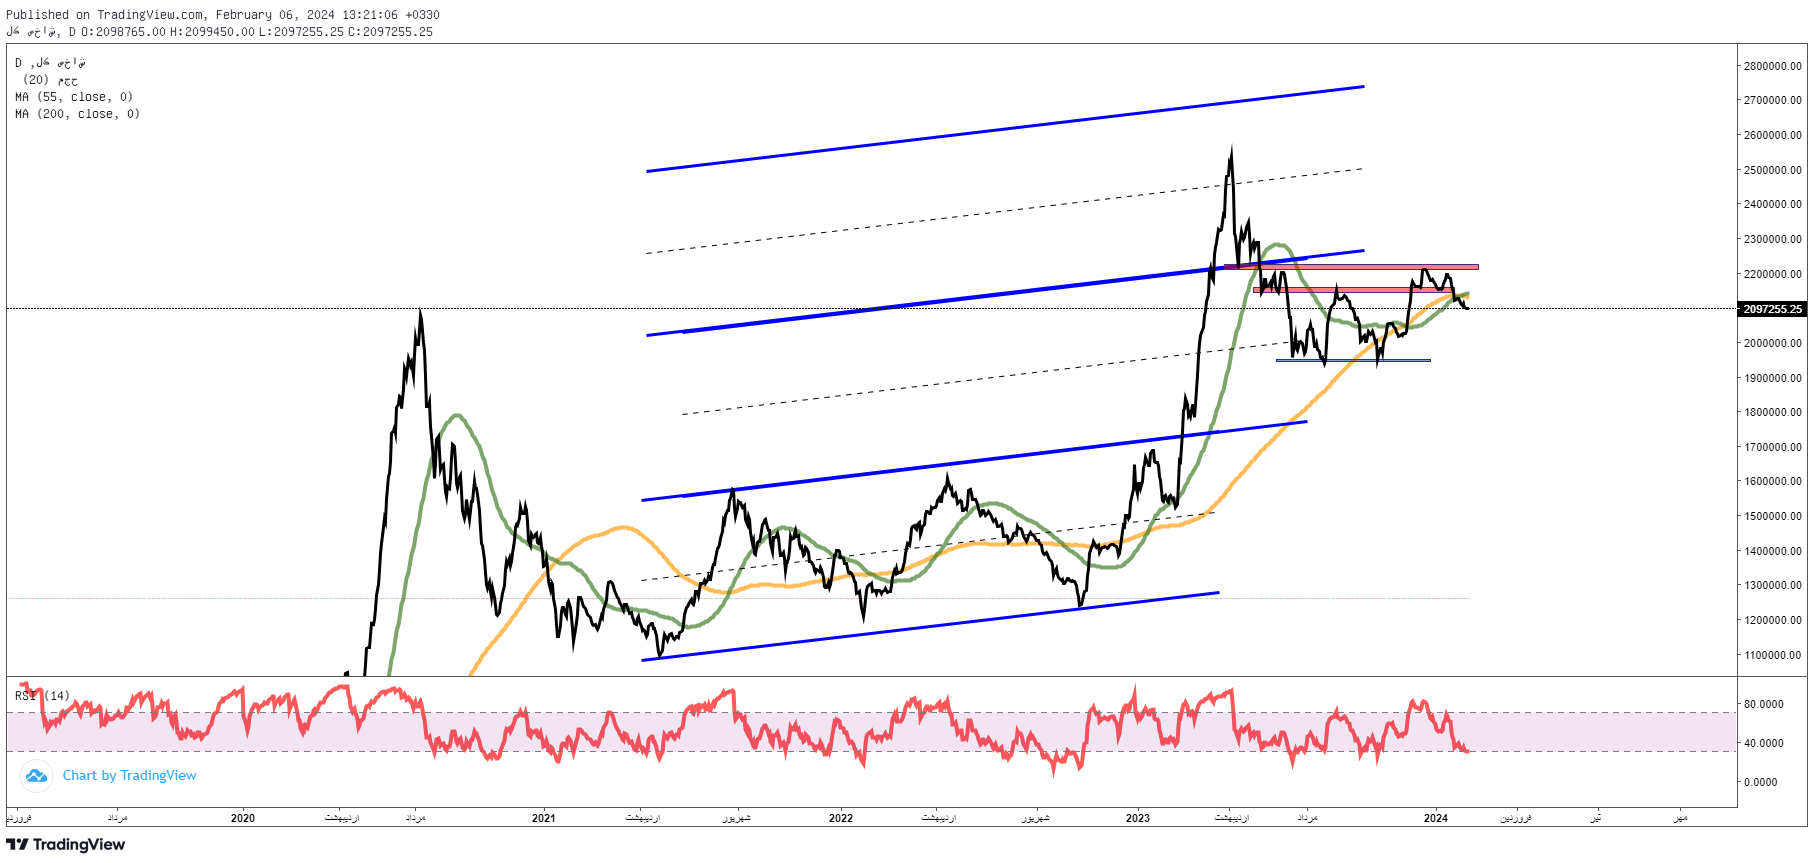Click the current price tag 2097255.25
This screenshot has width=1814, height=863.
point(1772,309)
